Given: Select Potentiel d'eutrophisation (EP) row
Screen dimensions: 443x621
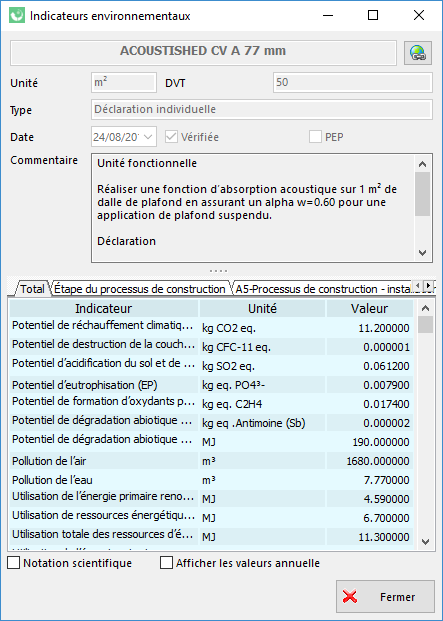Looking at the screenshot, I should point(211,384).
